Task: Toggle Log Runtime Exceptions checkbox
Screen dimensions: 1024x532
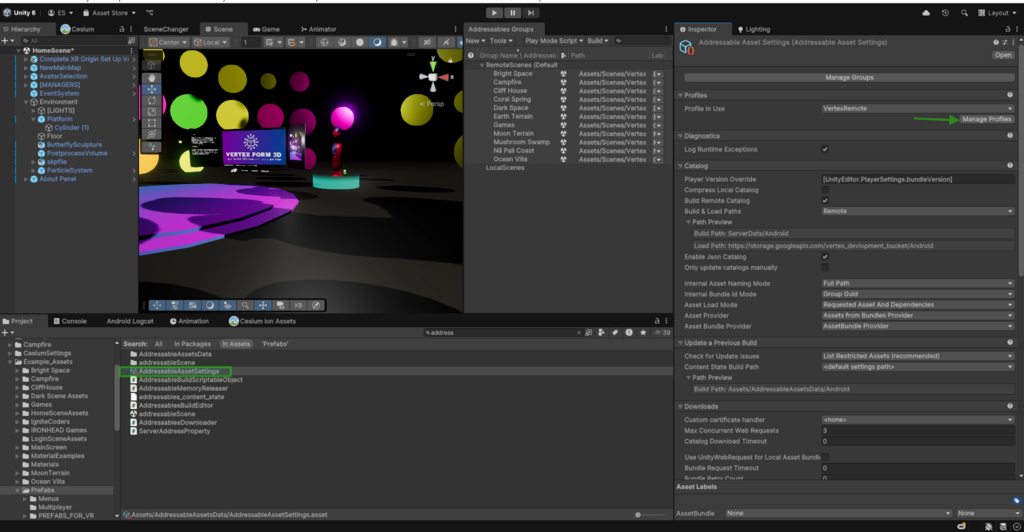Action: (x=825, y=149)
